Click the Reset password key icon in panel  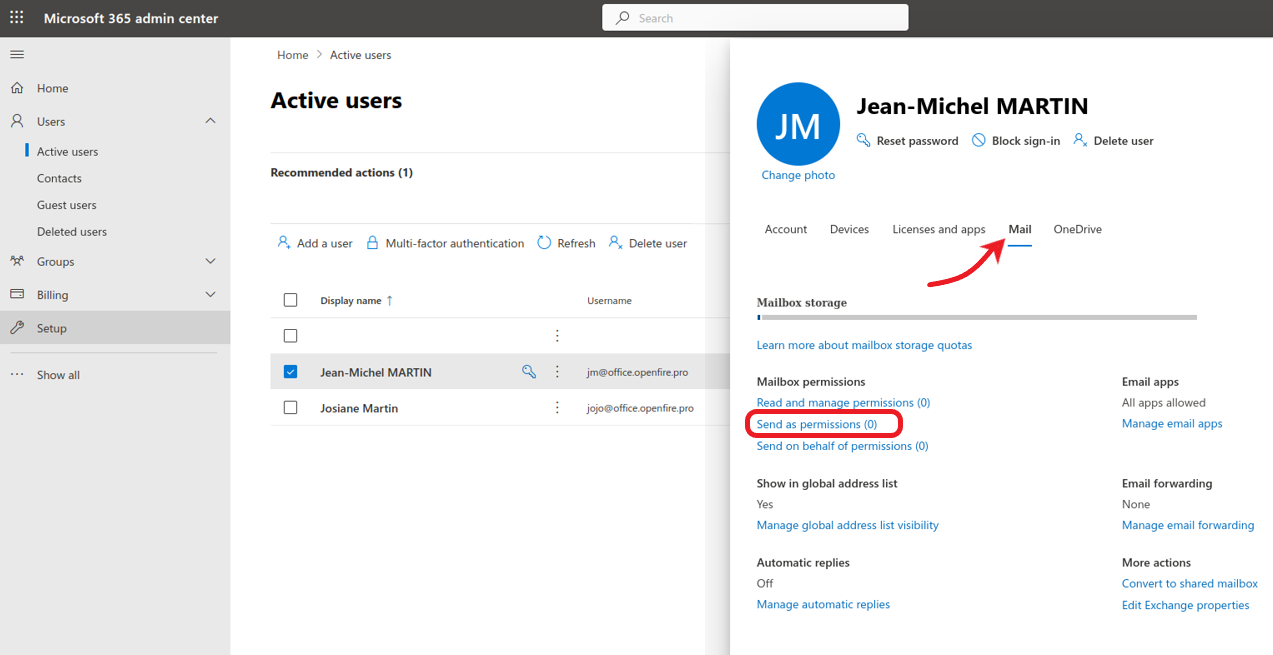coord(864,141)
